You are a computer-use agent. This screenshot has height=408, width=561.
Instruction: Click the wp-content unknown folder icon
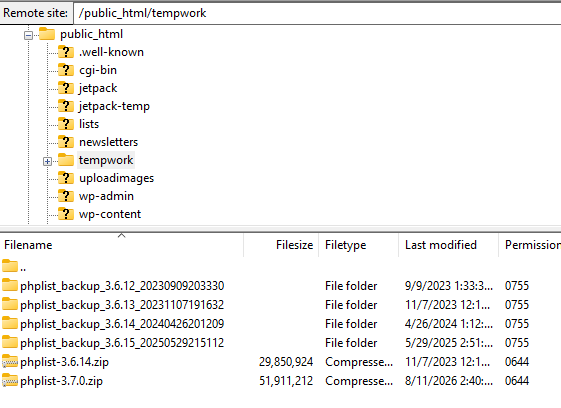(66, 214)
